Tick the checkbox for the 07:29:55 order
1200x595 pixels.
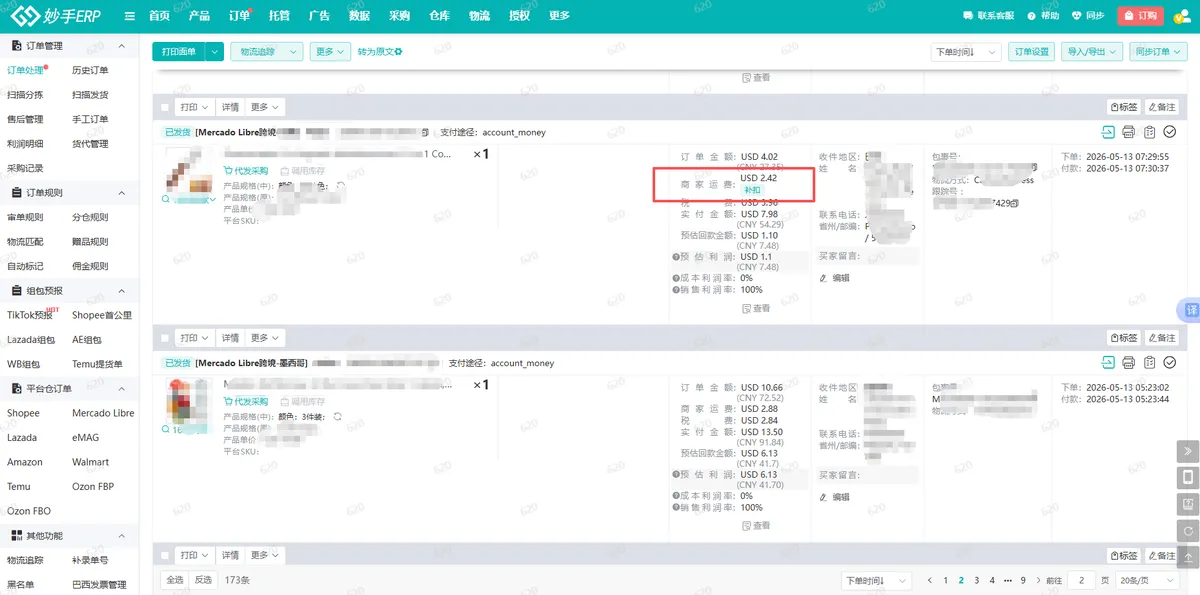pyautogui.click(x=165, y=107)
